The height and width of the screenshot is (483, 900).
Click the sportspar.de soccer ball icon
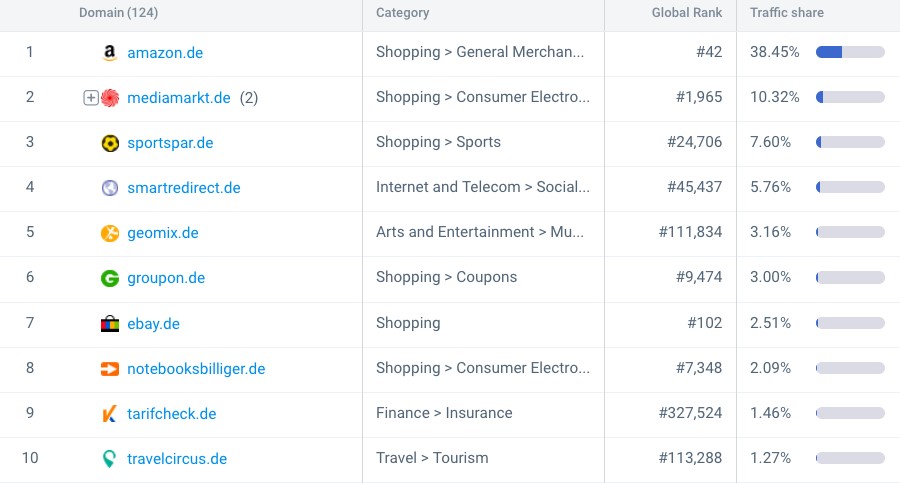point(110,143)
